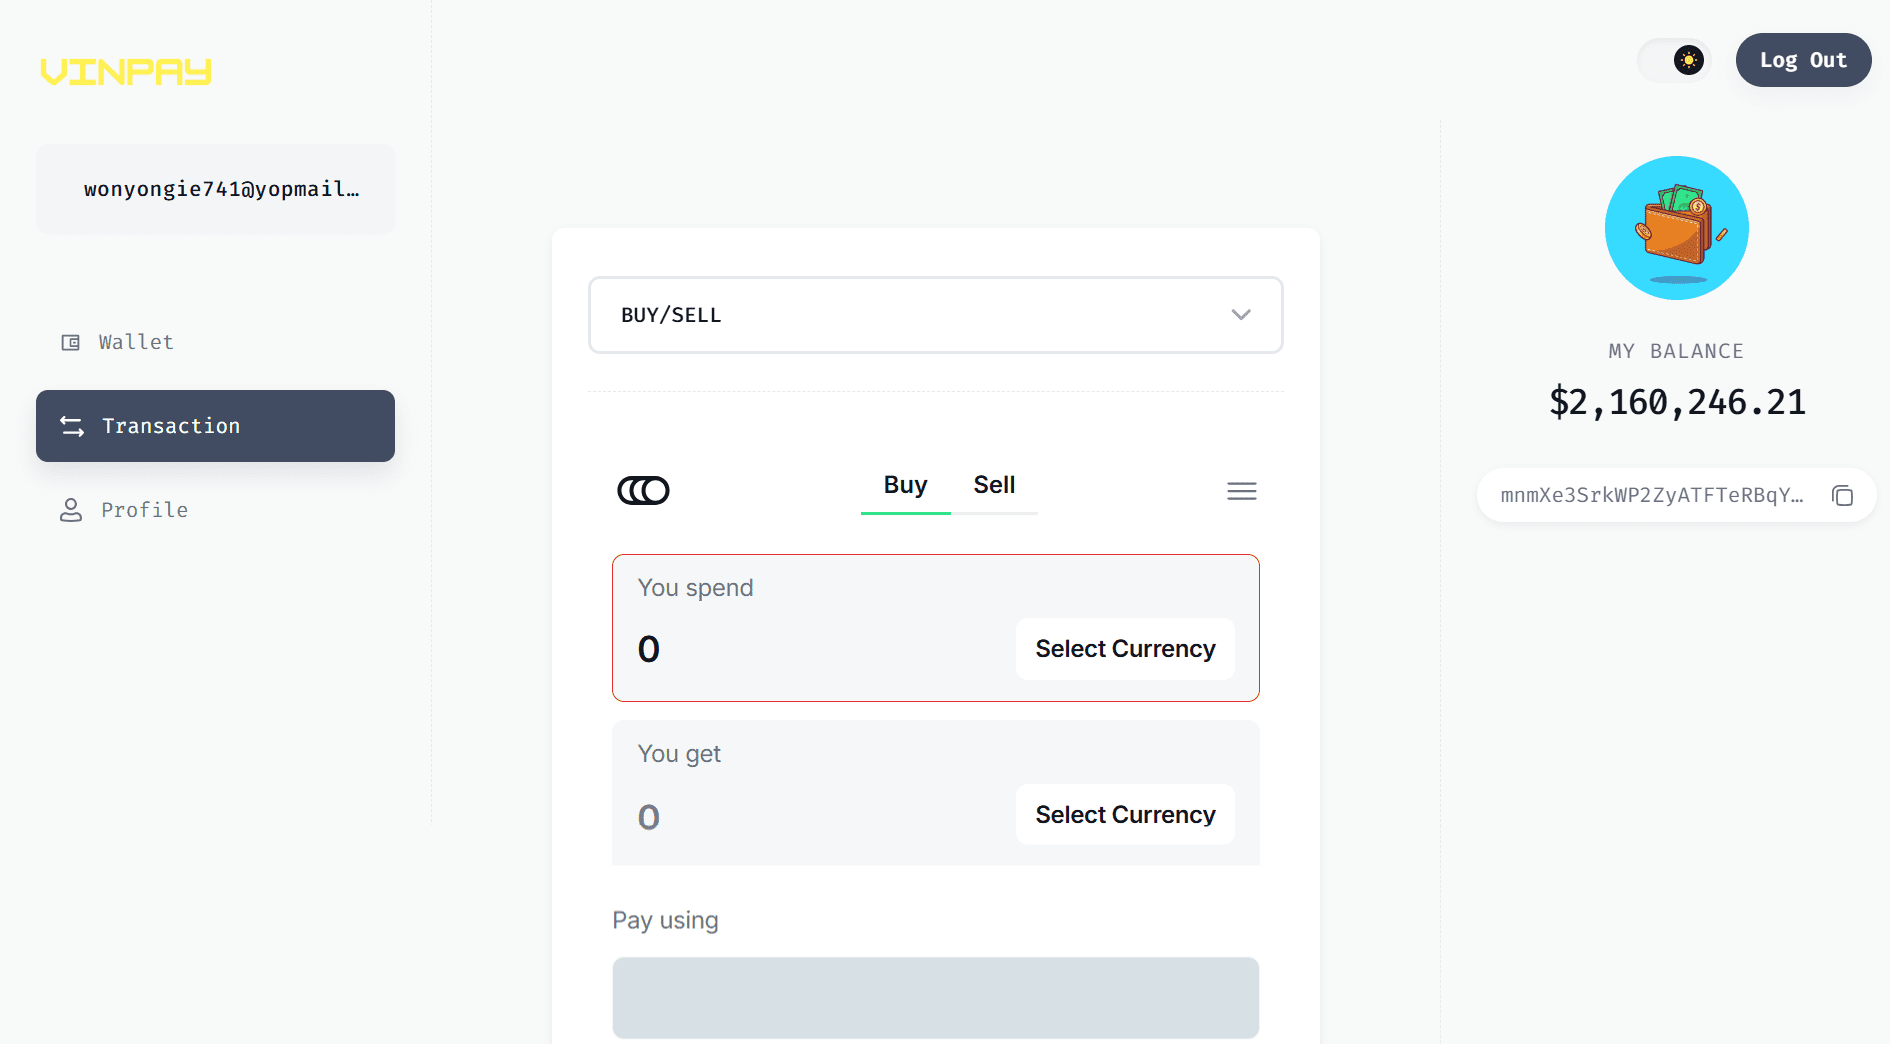Image resolution: width=1890 pixels, height=1044 pixels.
Task: Click the coins icon beside Buy tab
Action: click(644, 490)
